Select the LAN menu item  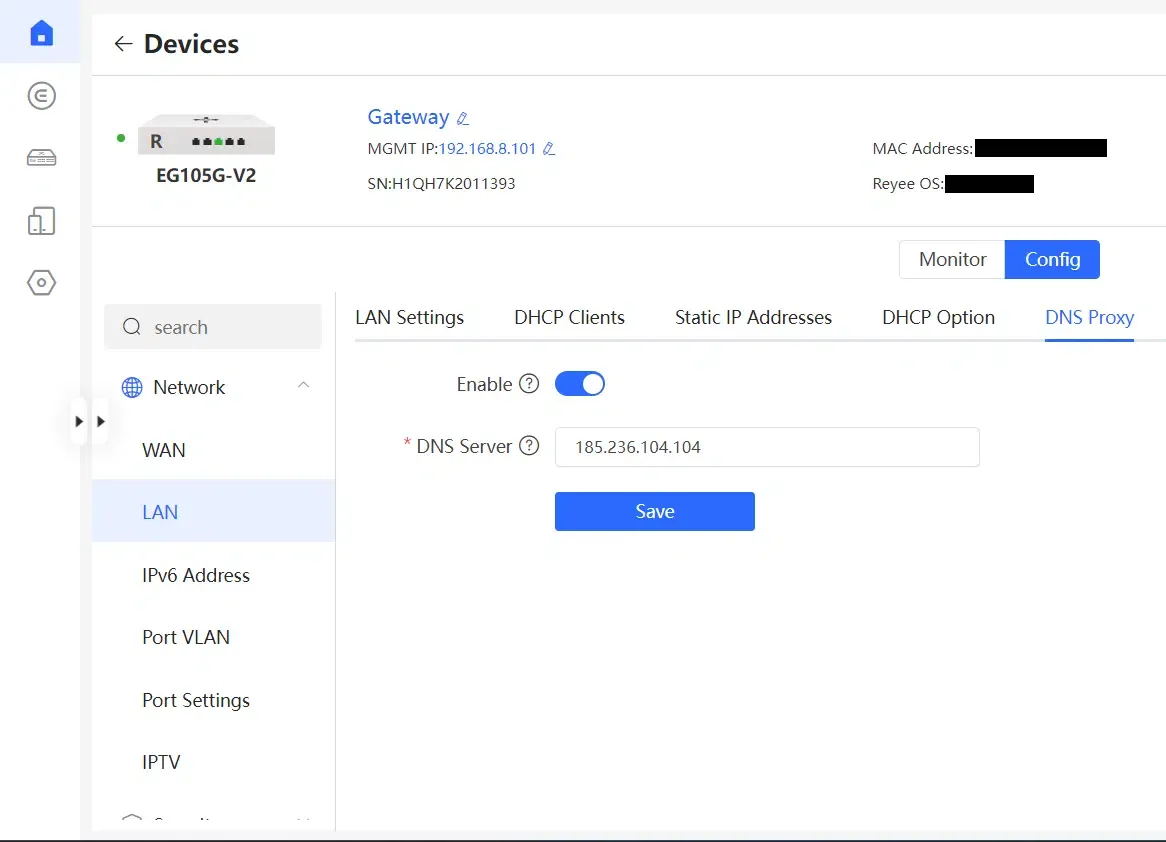(x=213, y=512)
